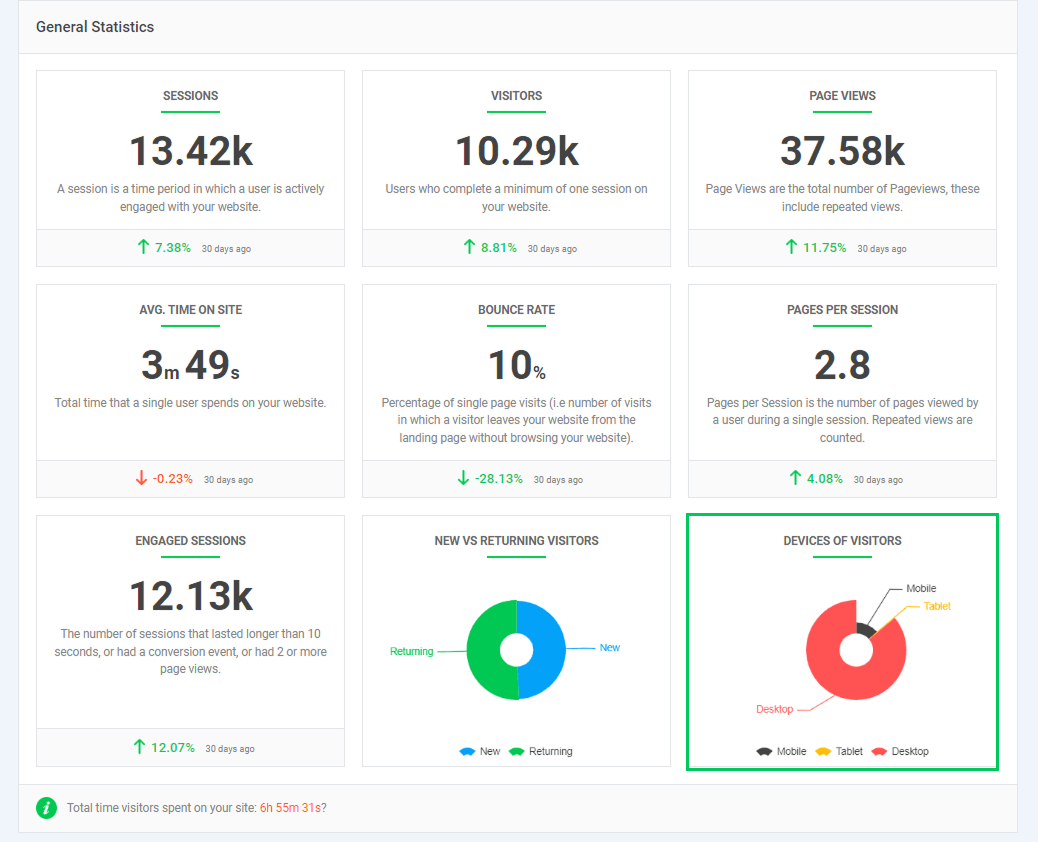Click the green up arrow under Sessions
Image resolution: width=1038 pixels, height=842 pixels.
[x=143, y=247]
